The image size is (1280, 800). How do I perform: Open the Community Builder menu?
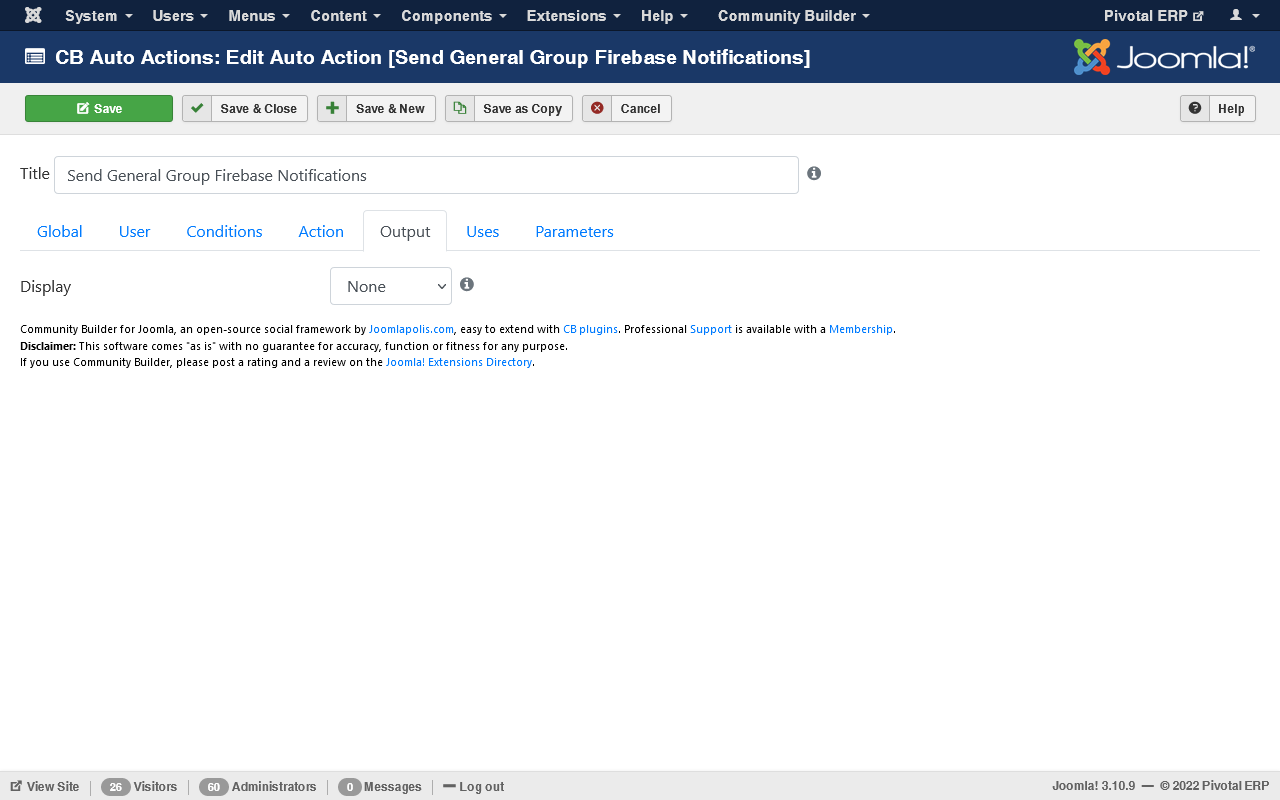click(794, 16)
